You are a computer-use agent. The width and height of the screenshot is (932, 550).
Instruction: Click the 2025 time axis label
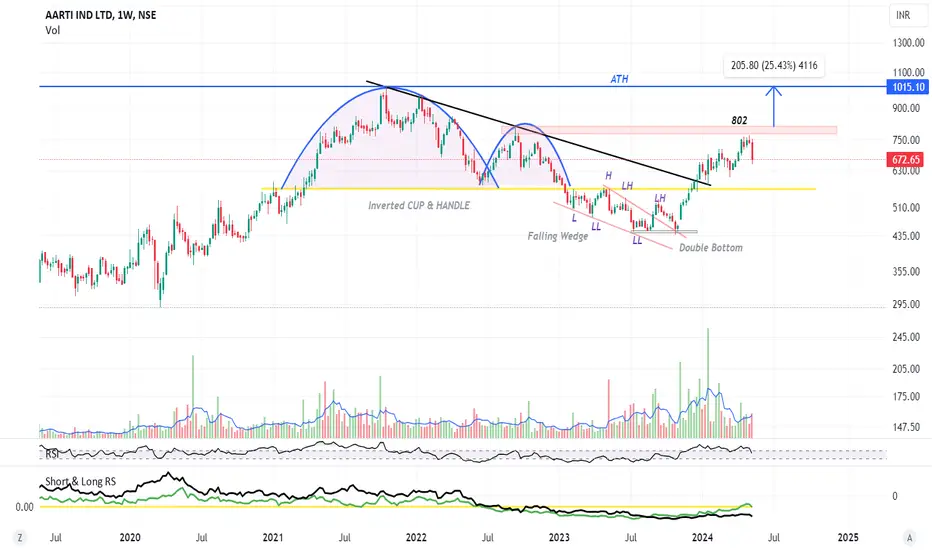848,538
